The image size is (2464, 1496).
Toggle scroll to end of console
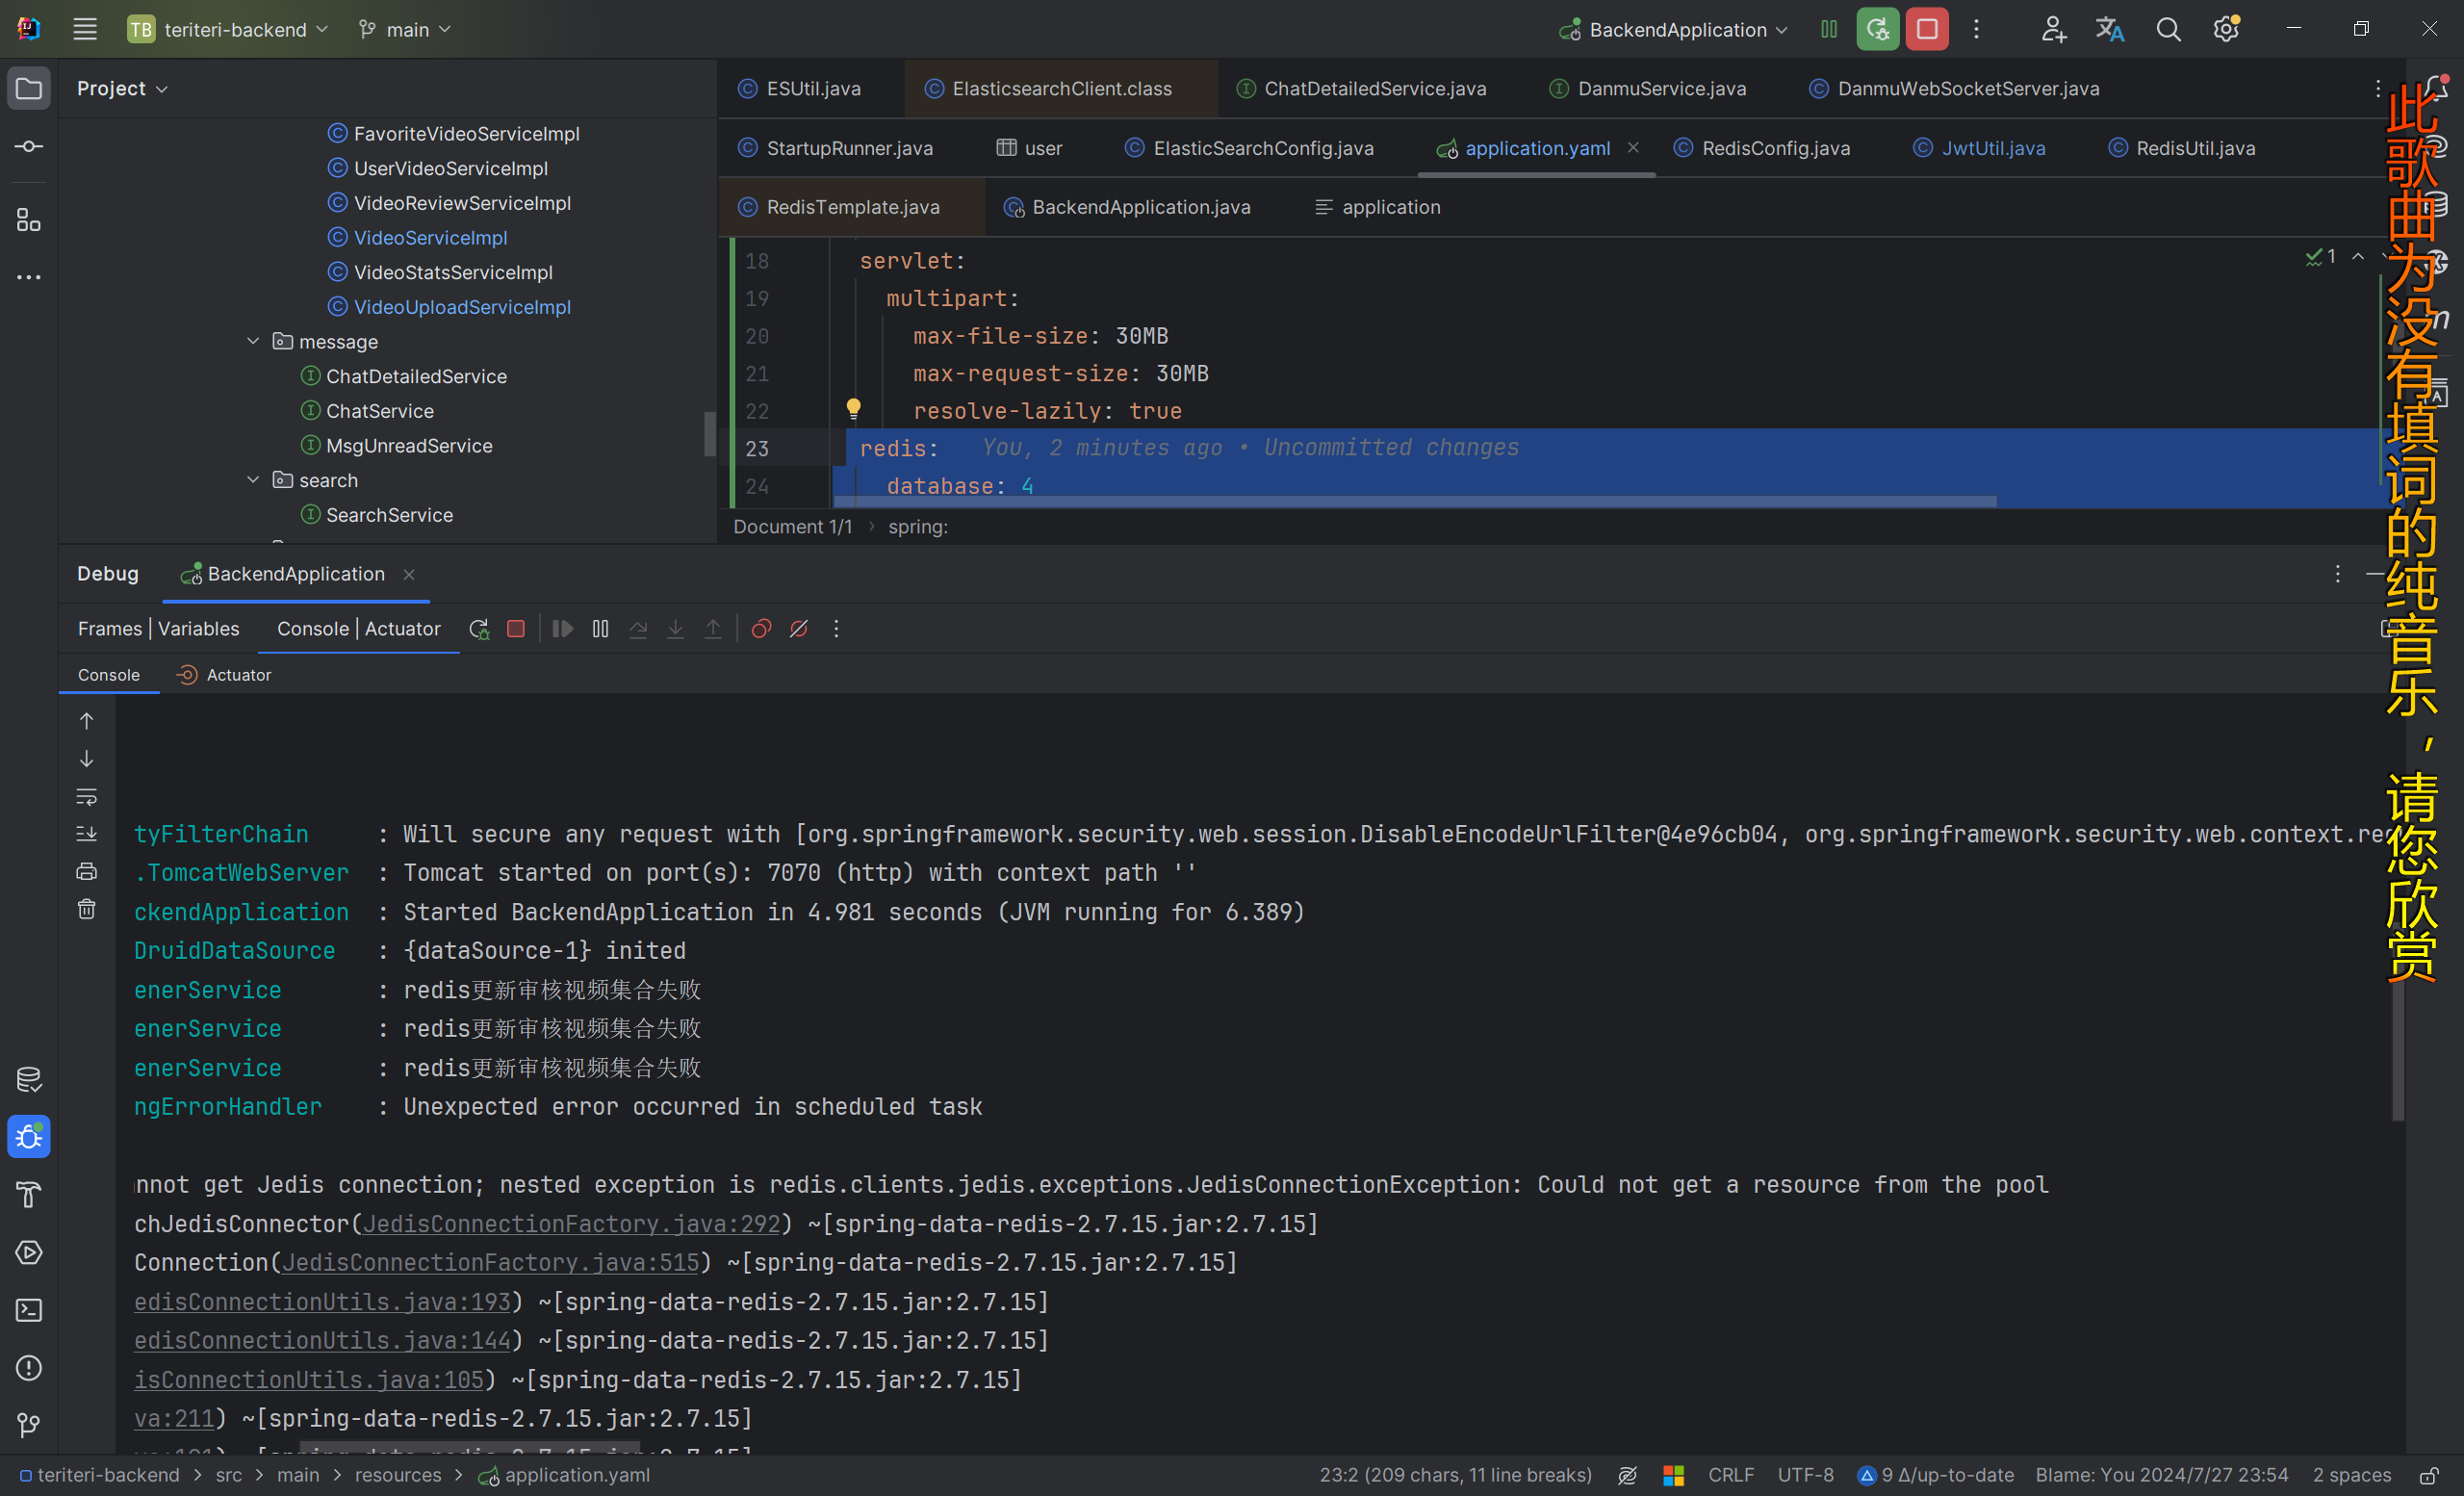click(x=87, y=834)
